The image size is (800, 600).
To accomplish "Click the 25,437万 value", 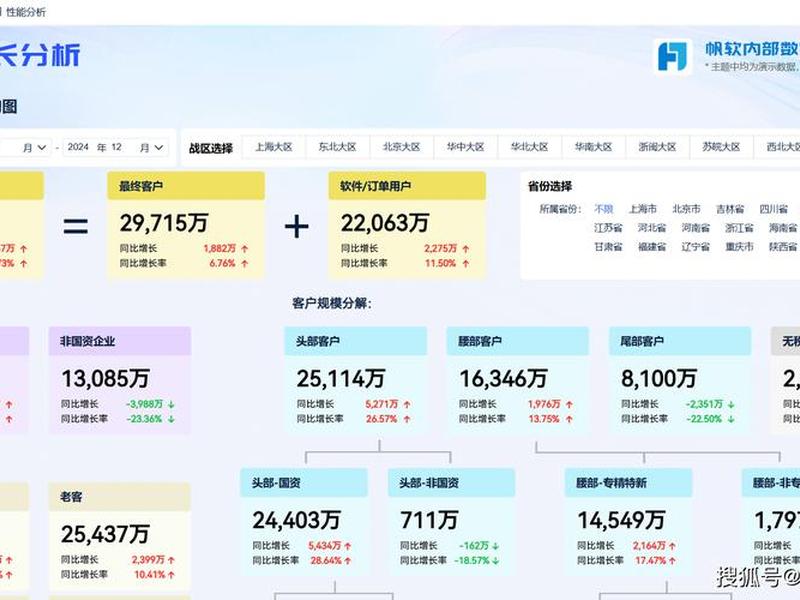I will pyautogui.click(x=105, y=534).
